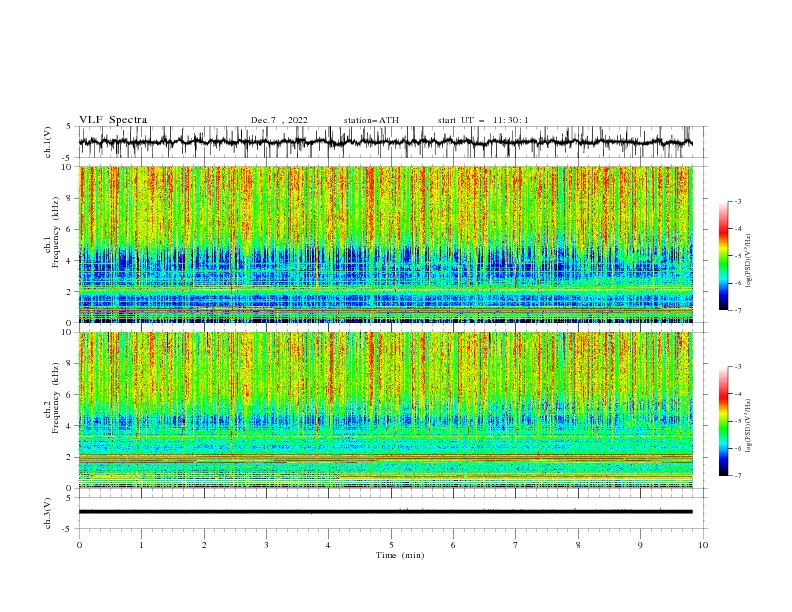Viewport: 792px width, 612px height.
Task: Click tick label 1 on the Time axis
Action: [141, 545]
